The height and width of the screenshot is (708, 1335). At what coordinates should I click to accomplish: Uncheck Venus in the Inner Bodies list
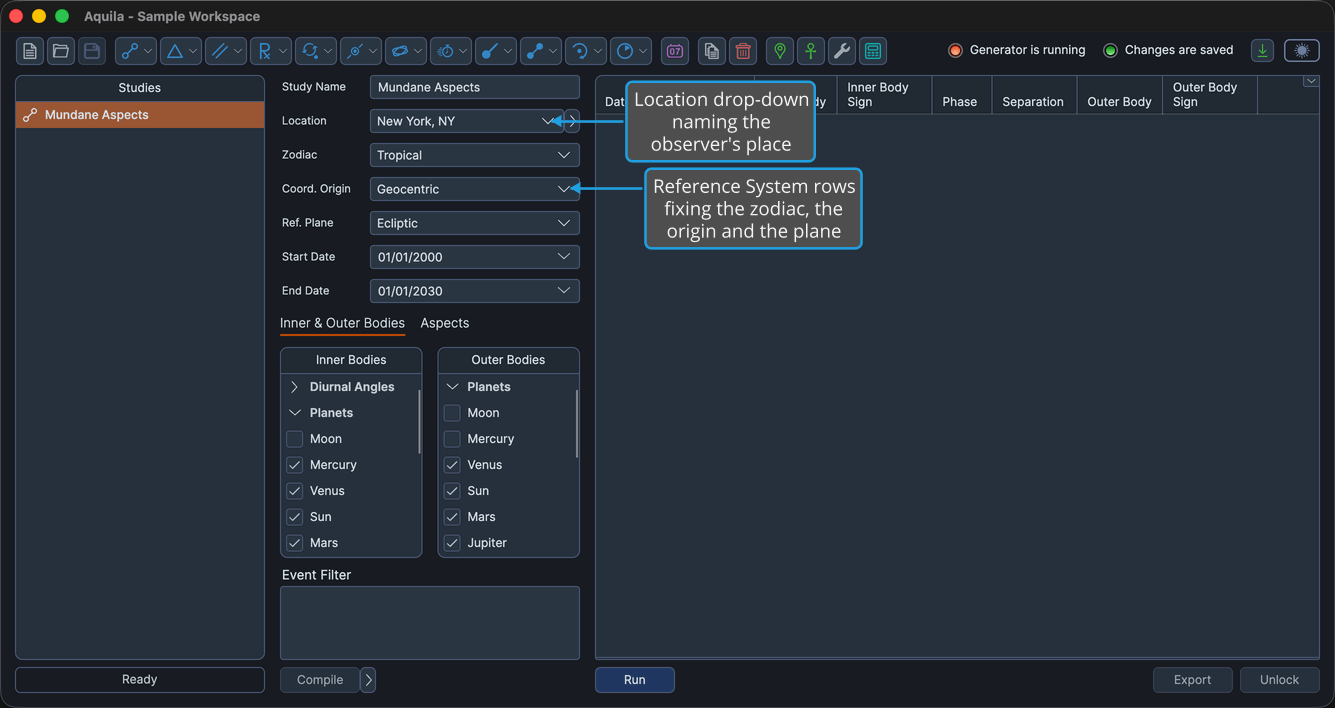point(294,491)
